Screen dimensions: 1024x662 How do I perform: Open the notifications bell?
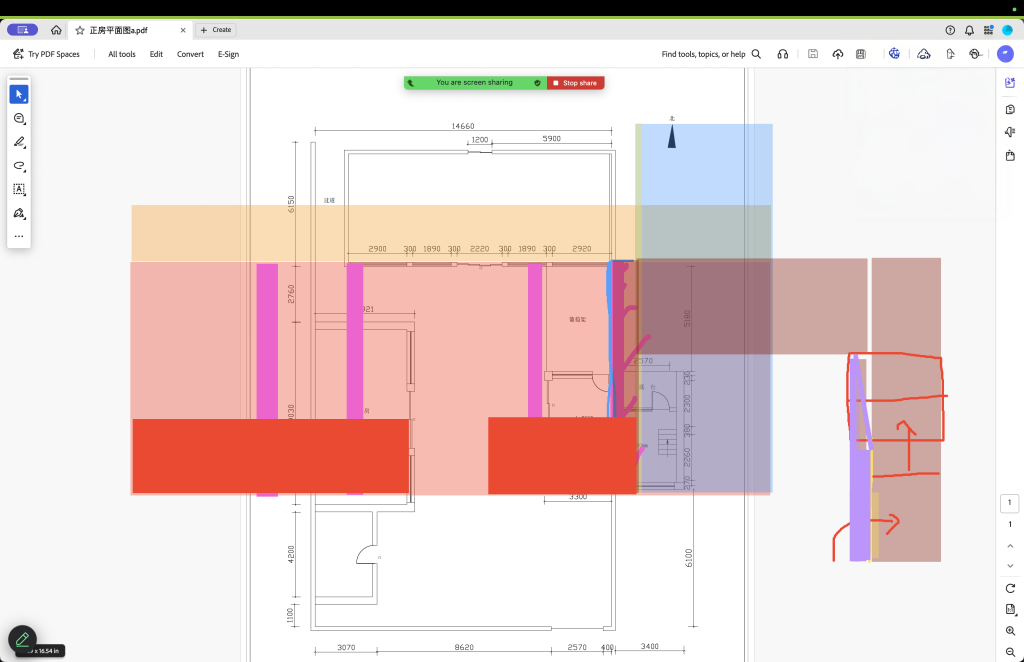(x=969, y=30)
